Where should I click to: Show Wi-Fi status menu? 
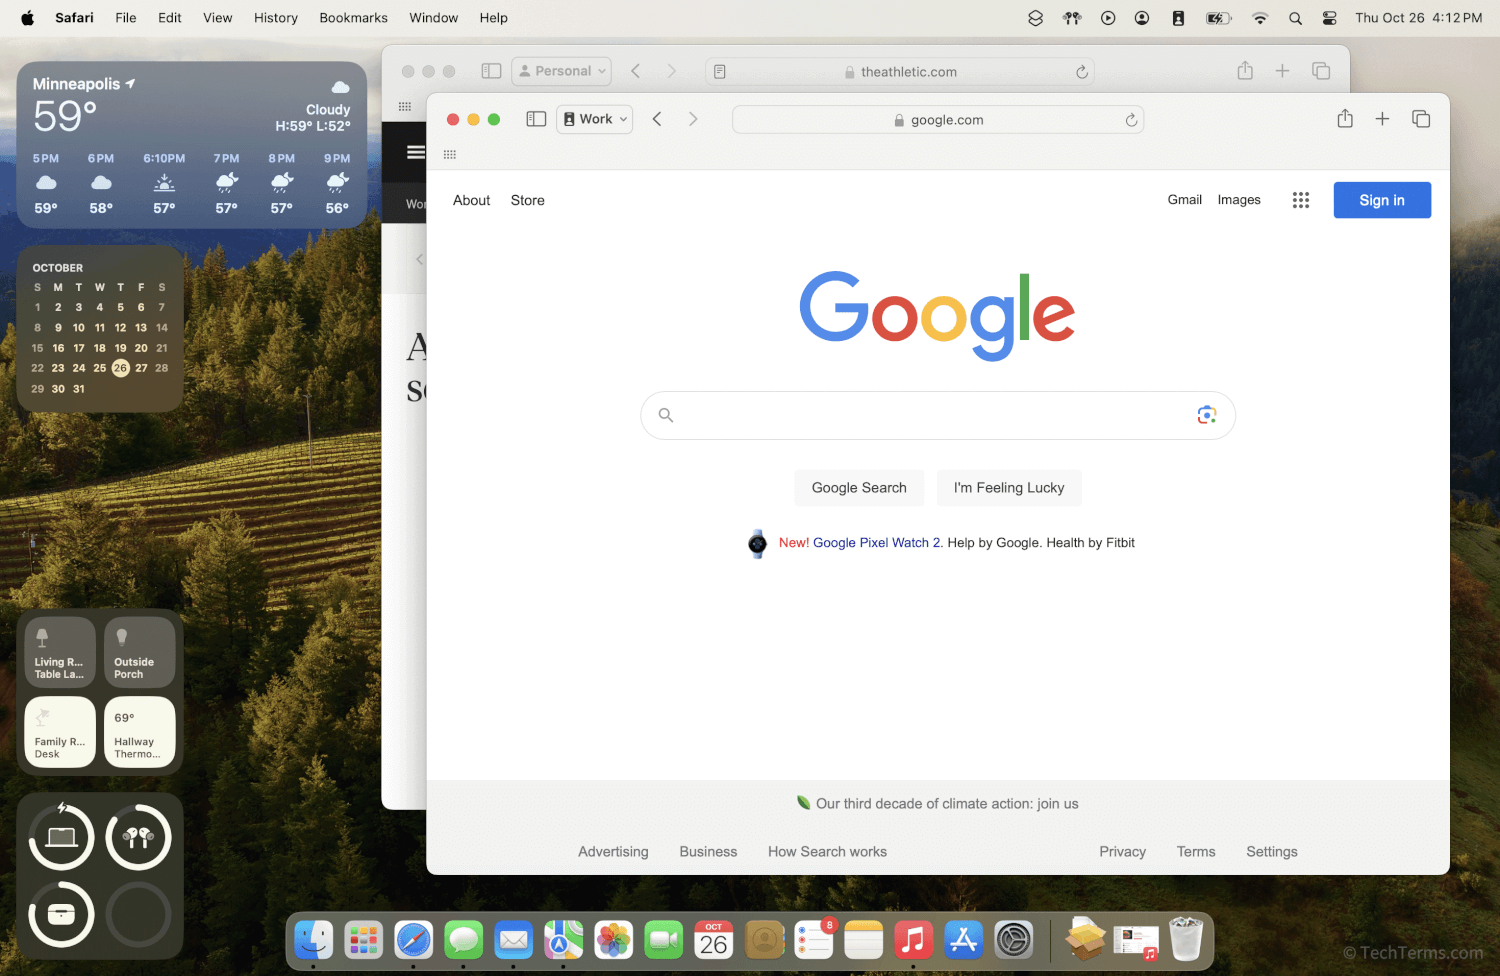(x=1260, y=18)
